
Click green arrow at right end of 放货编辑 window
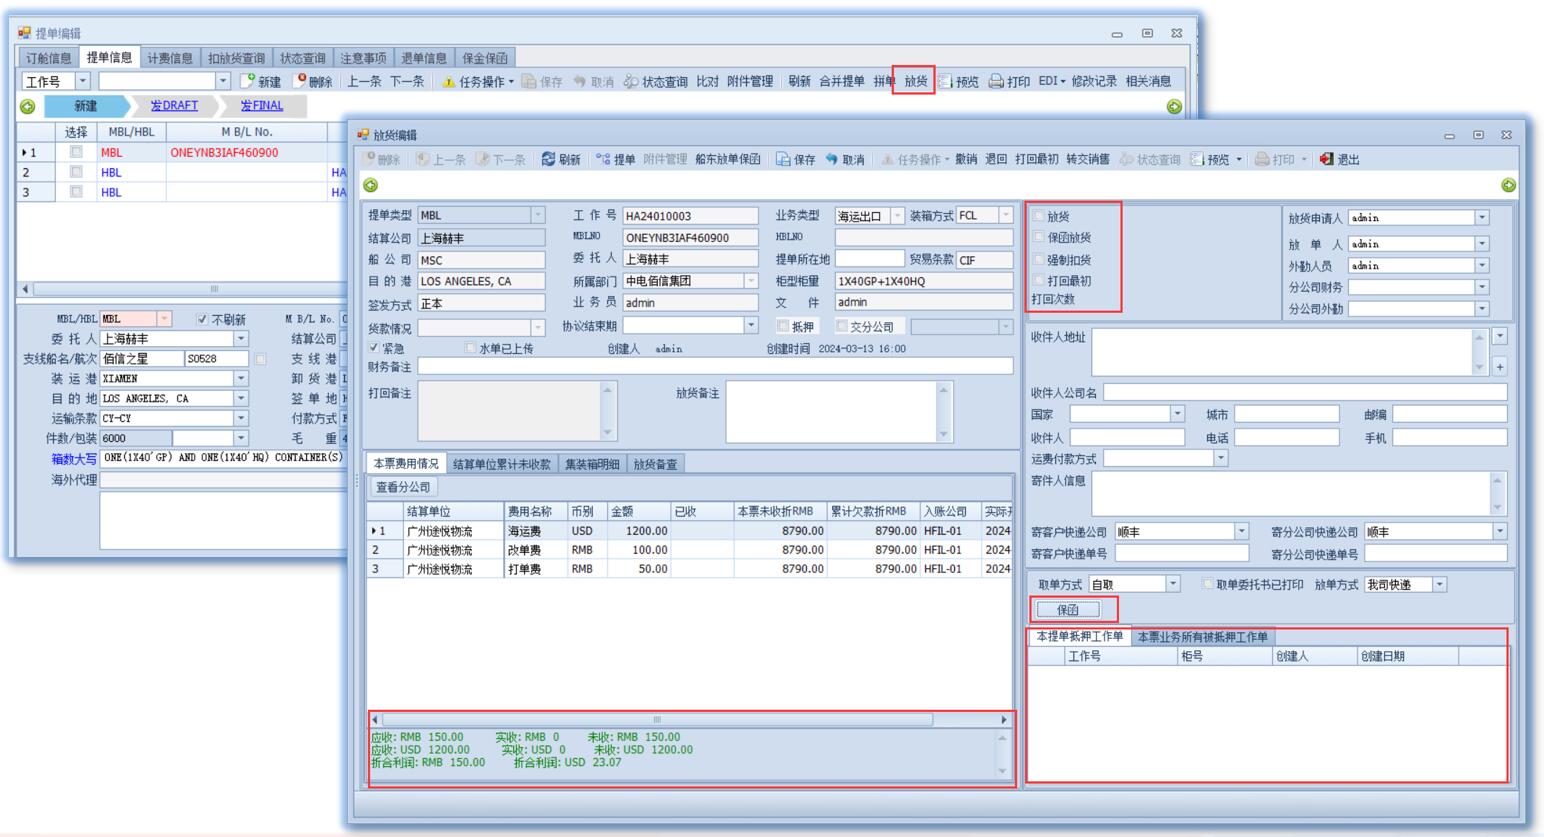(1508, 185)
